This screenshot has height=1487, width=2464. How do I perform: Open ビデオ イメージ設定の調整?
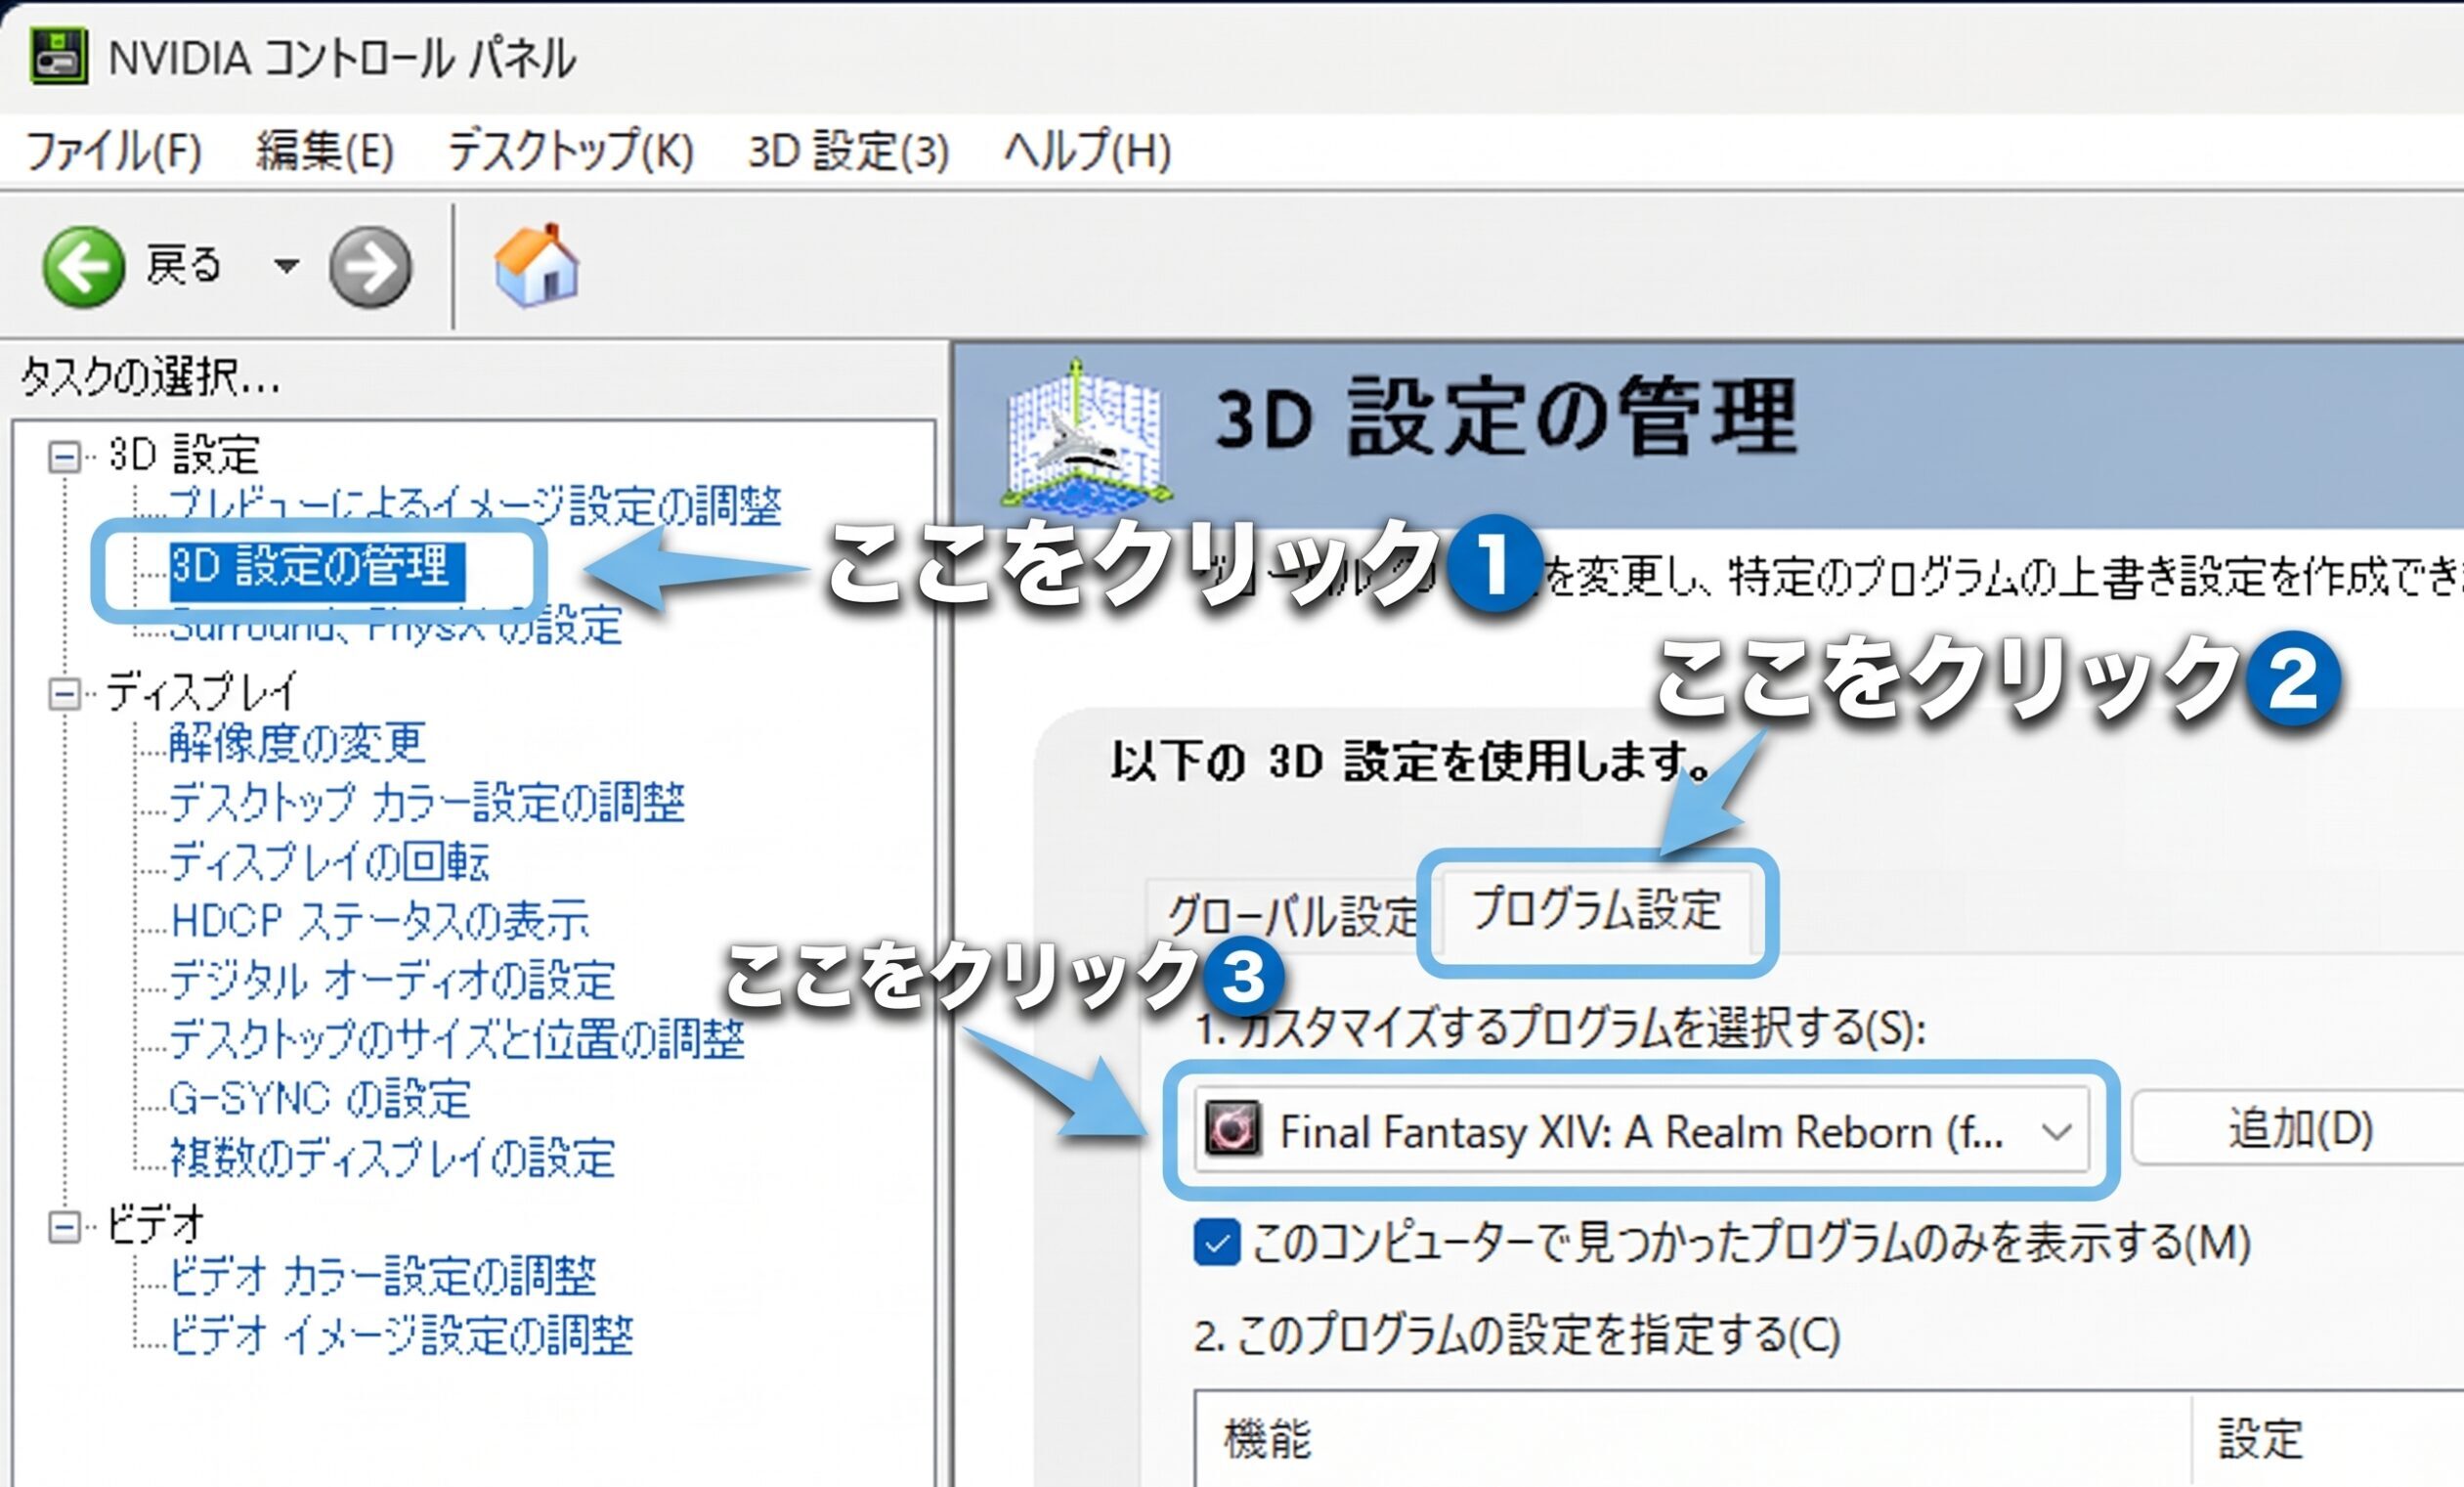[x=401, y=1335]
